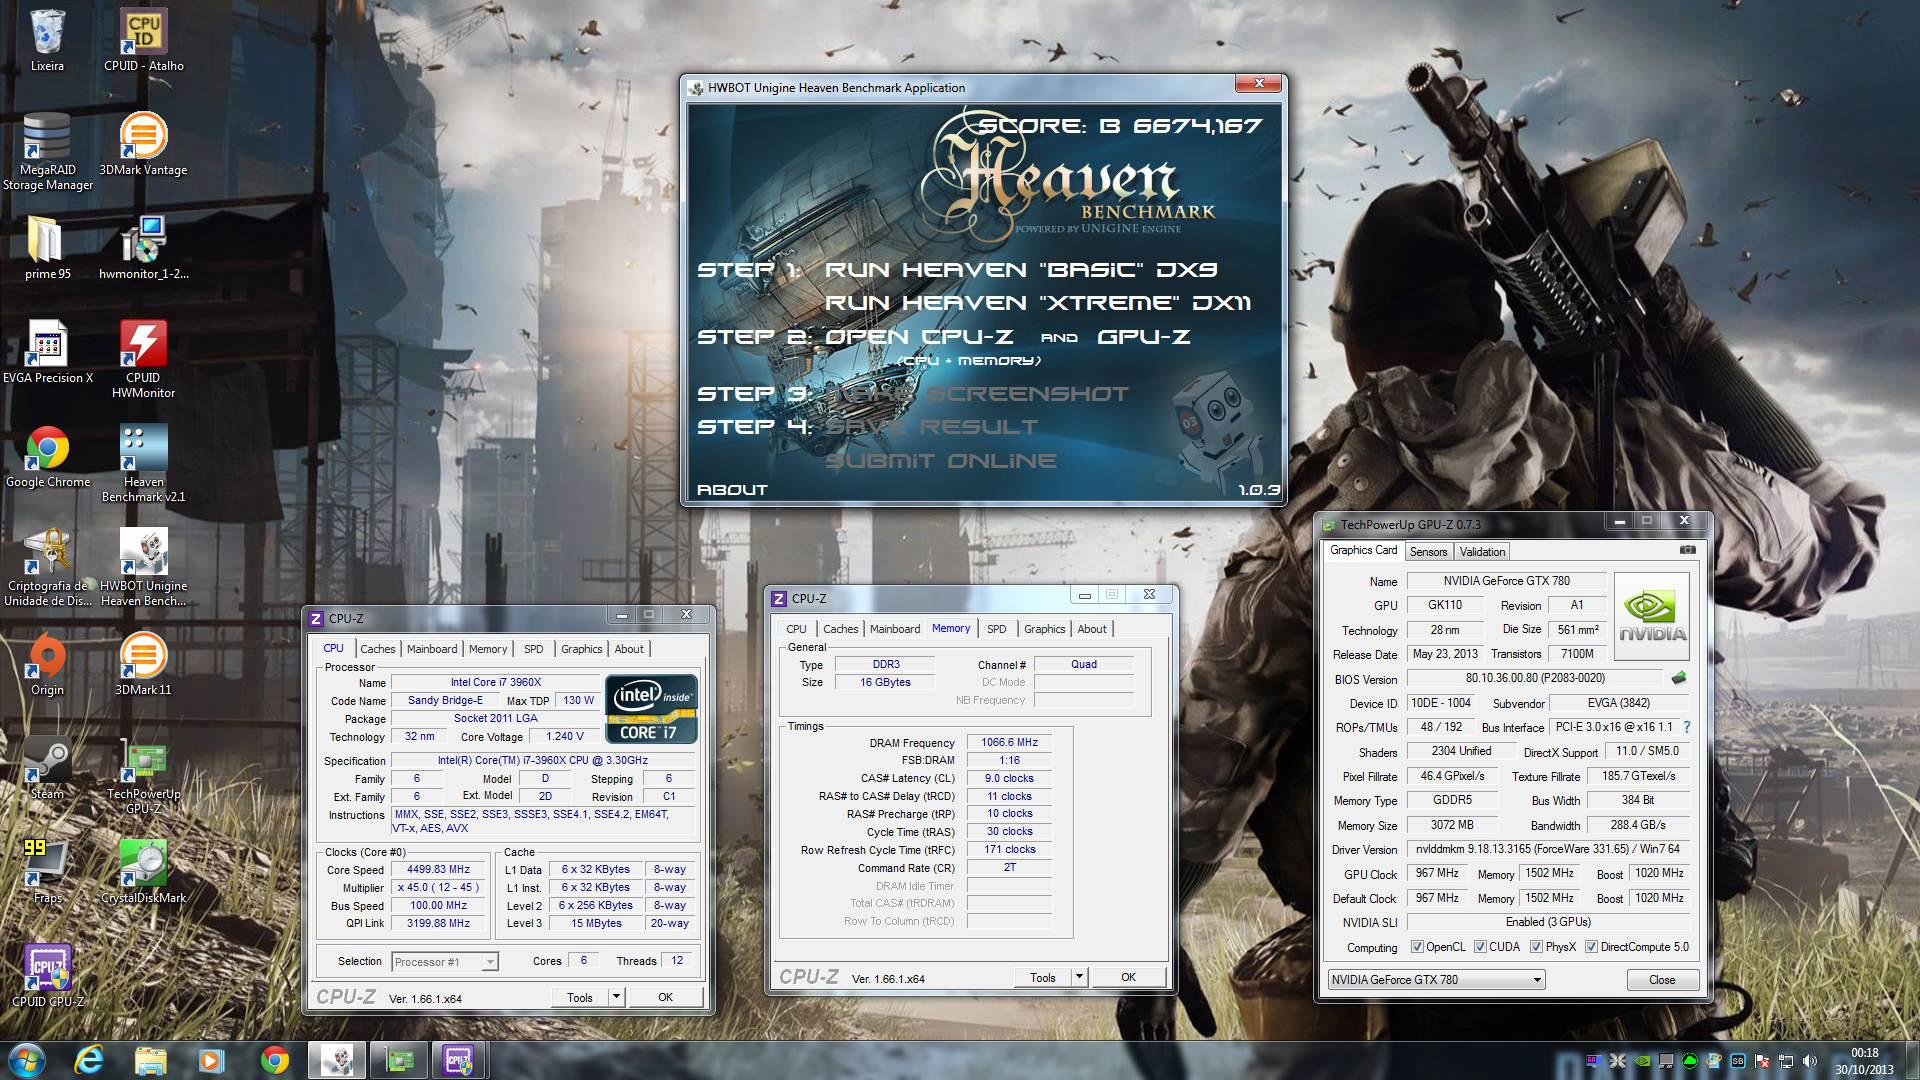Click the BIOS save chip icon in GPU-Z
Screen dimensions: 1920x1080
[x=1679, y=678]
